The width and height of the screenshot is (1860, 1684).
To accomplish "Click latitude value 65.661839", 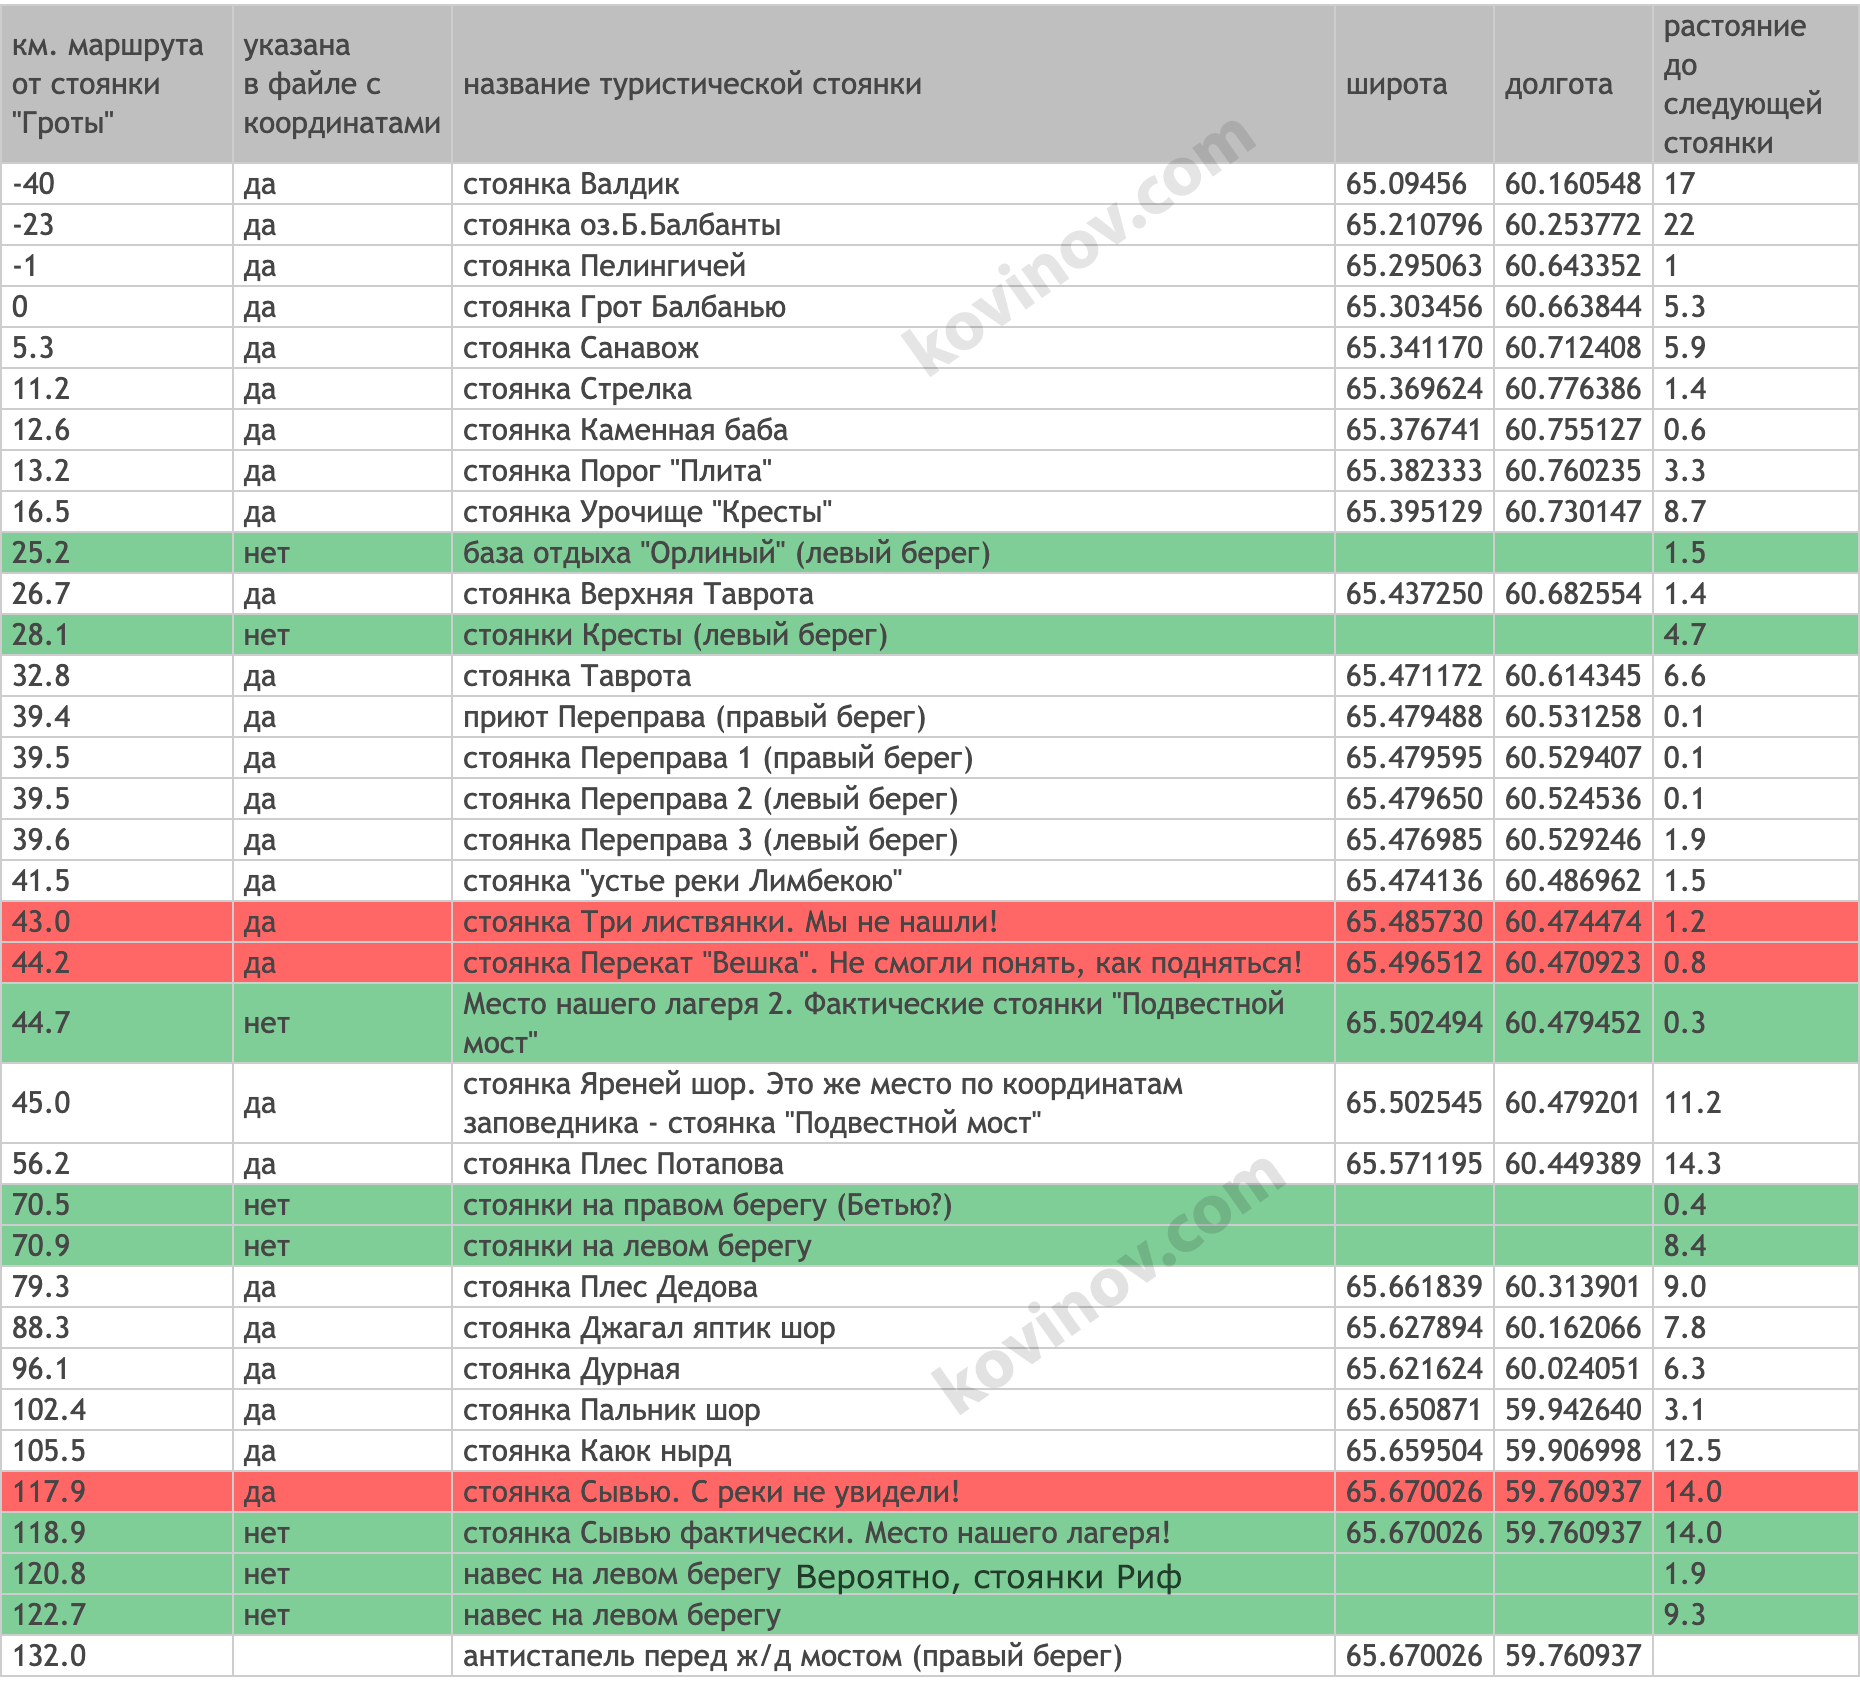I will pos(1414,1287).
